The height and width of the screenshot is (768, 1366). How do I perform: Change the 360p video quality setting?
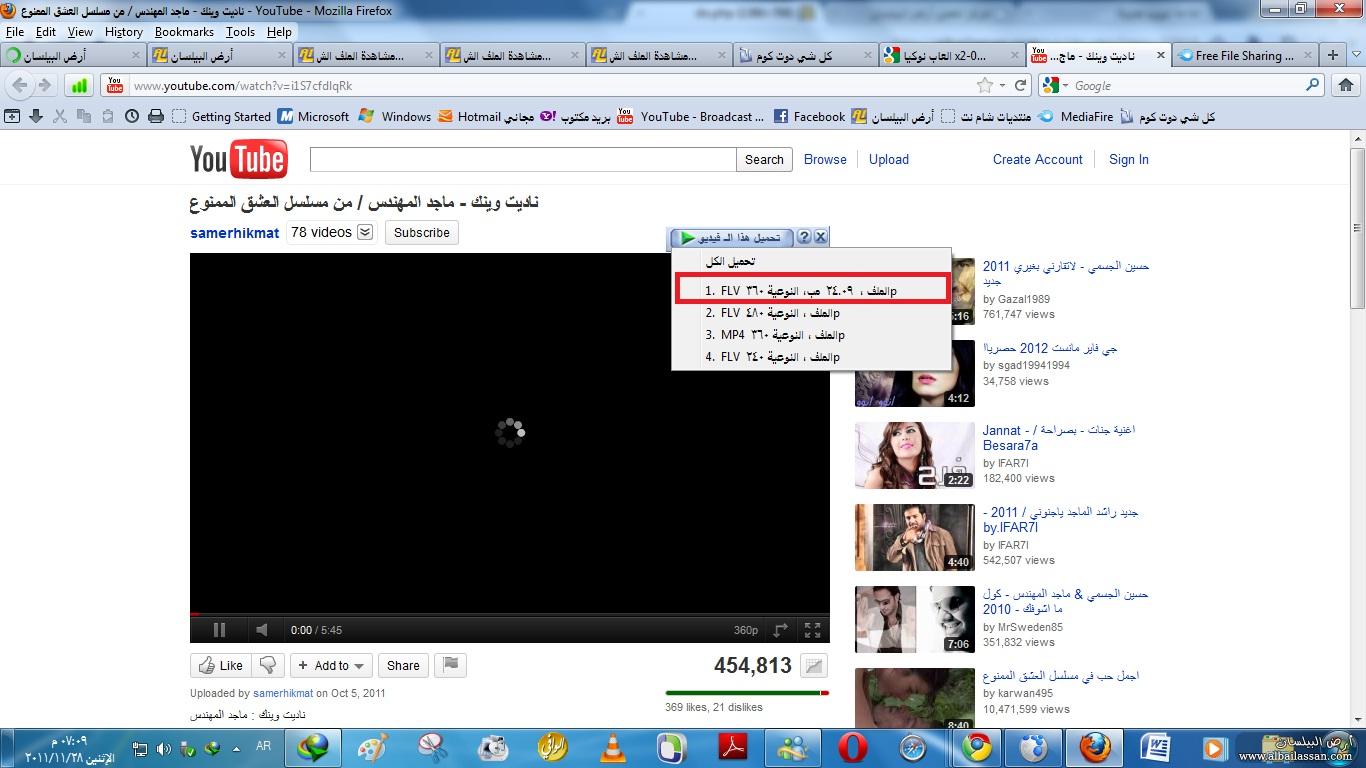[746, 630]
